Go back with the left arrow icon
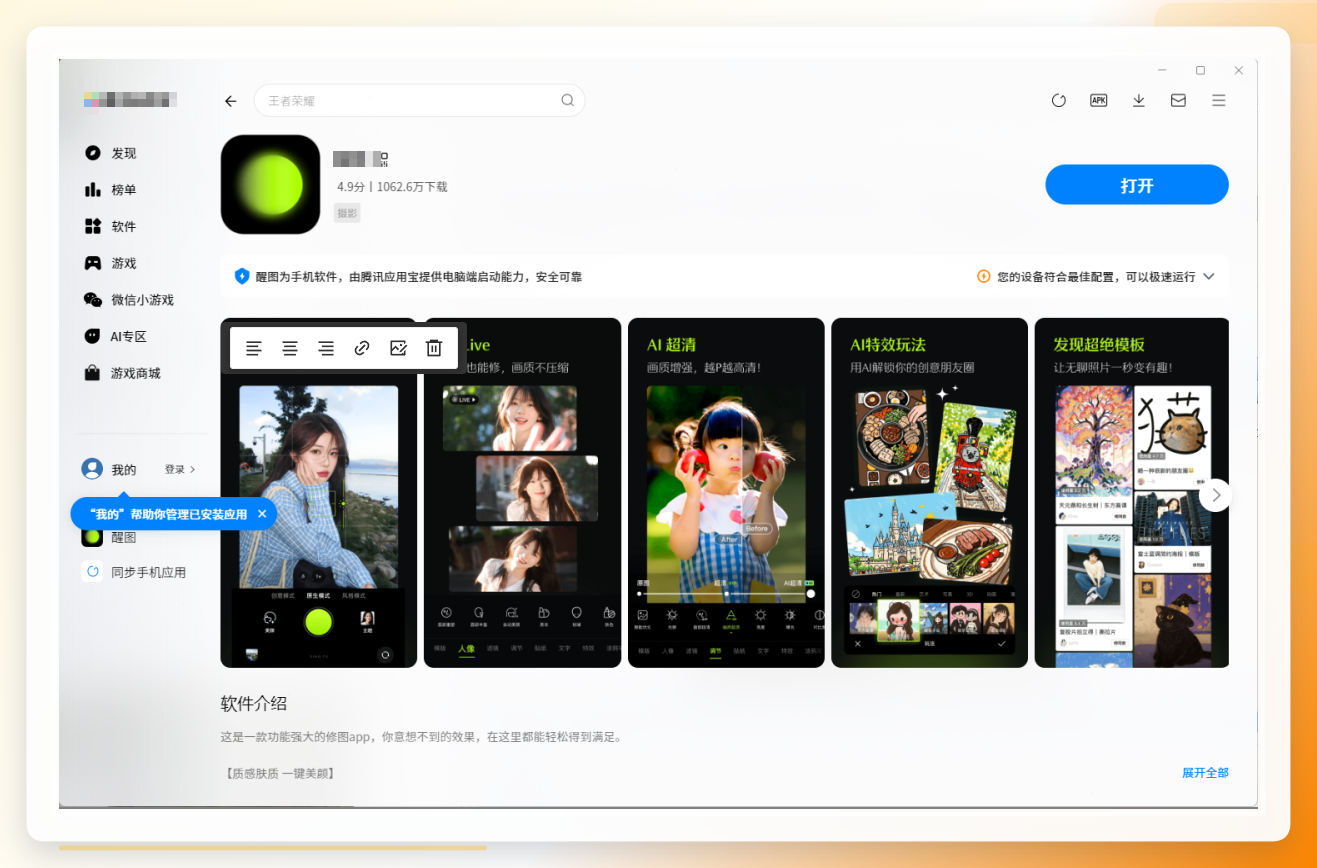The height and width of the screenshot is (868, 1317). (231, 101)
